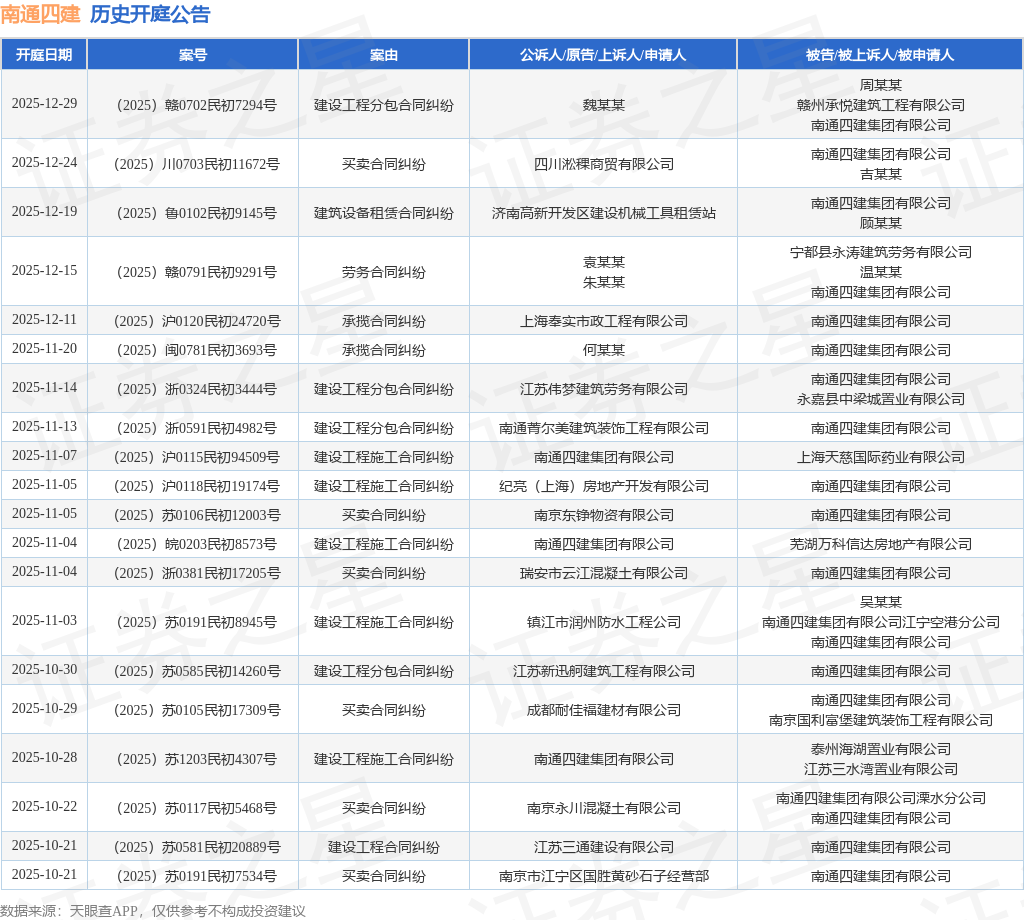Click case cause 劳务合同纠纷
Screen dimensions: 1024x920
[x=383, y=272]
